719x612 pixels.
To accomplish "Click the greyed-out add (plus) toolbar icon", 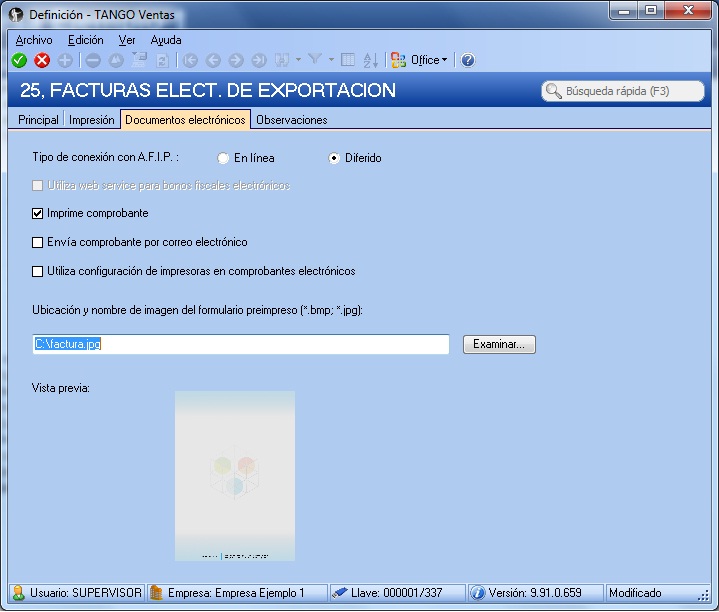I will click(x=65, y=61).
